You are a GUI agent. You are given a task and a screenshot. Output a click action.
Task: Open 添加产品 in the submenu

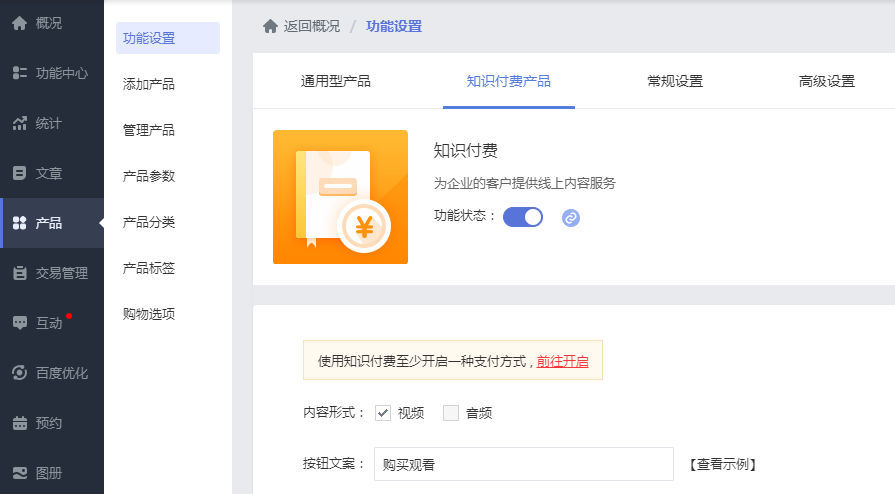click(x=148, y=84)
